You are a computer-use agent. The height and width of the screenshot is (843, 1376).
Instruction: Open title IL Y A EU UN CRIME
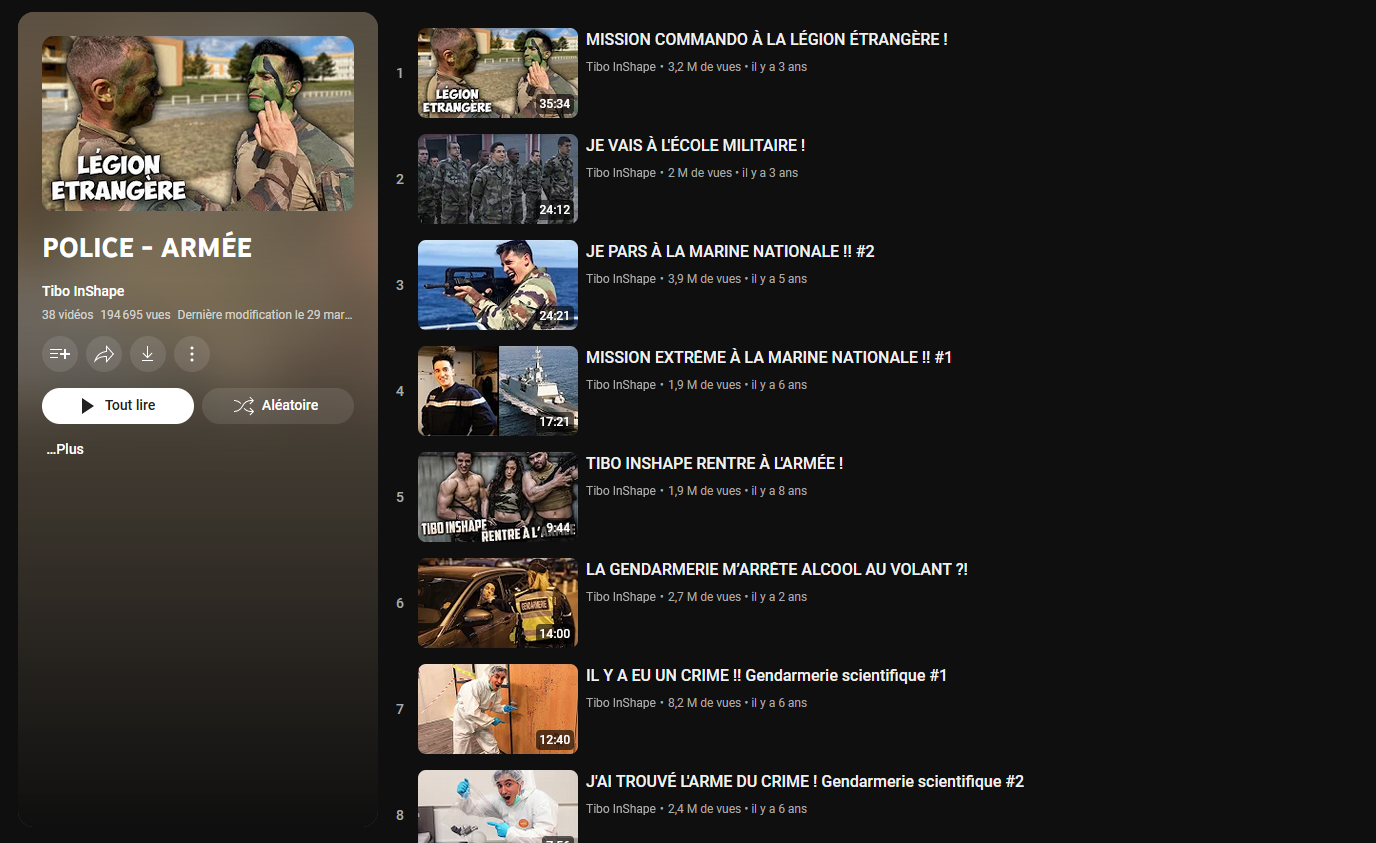coord(767,675)
